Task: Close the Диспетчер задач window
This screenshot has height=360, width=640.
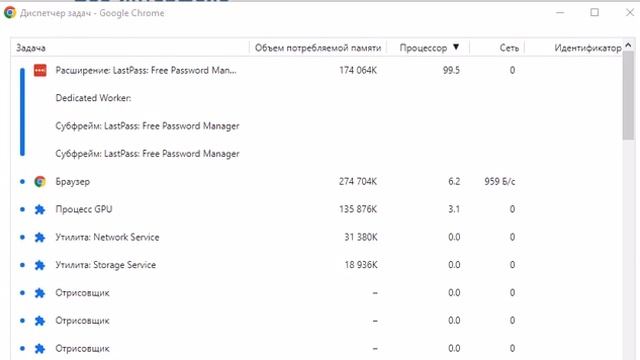Action: click(x=630, y=13)
